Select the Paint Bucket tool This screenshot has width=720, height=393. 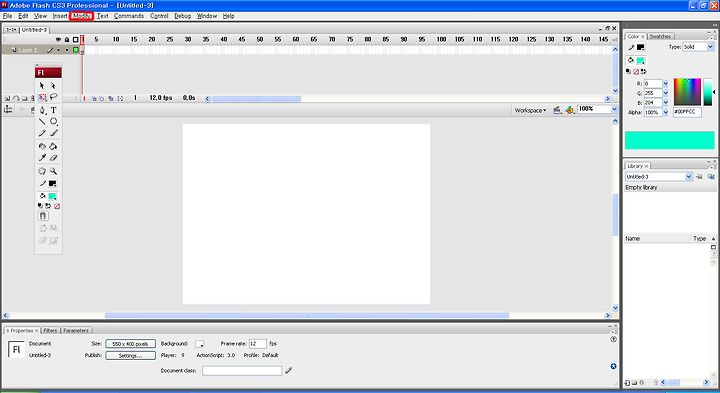pyautogui.click(x=53, y=146)
